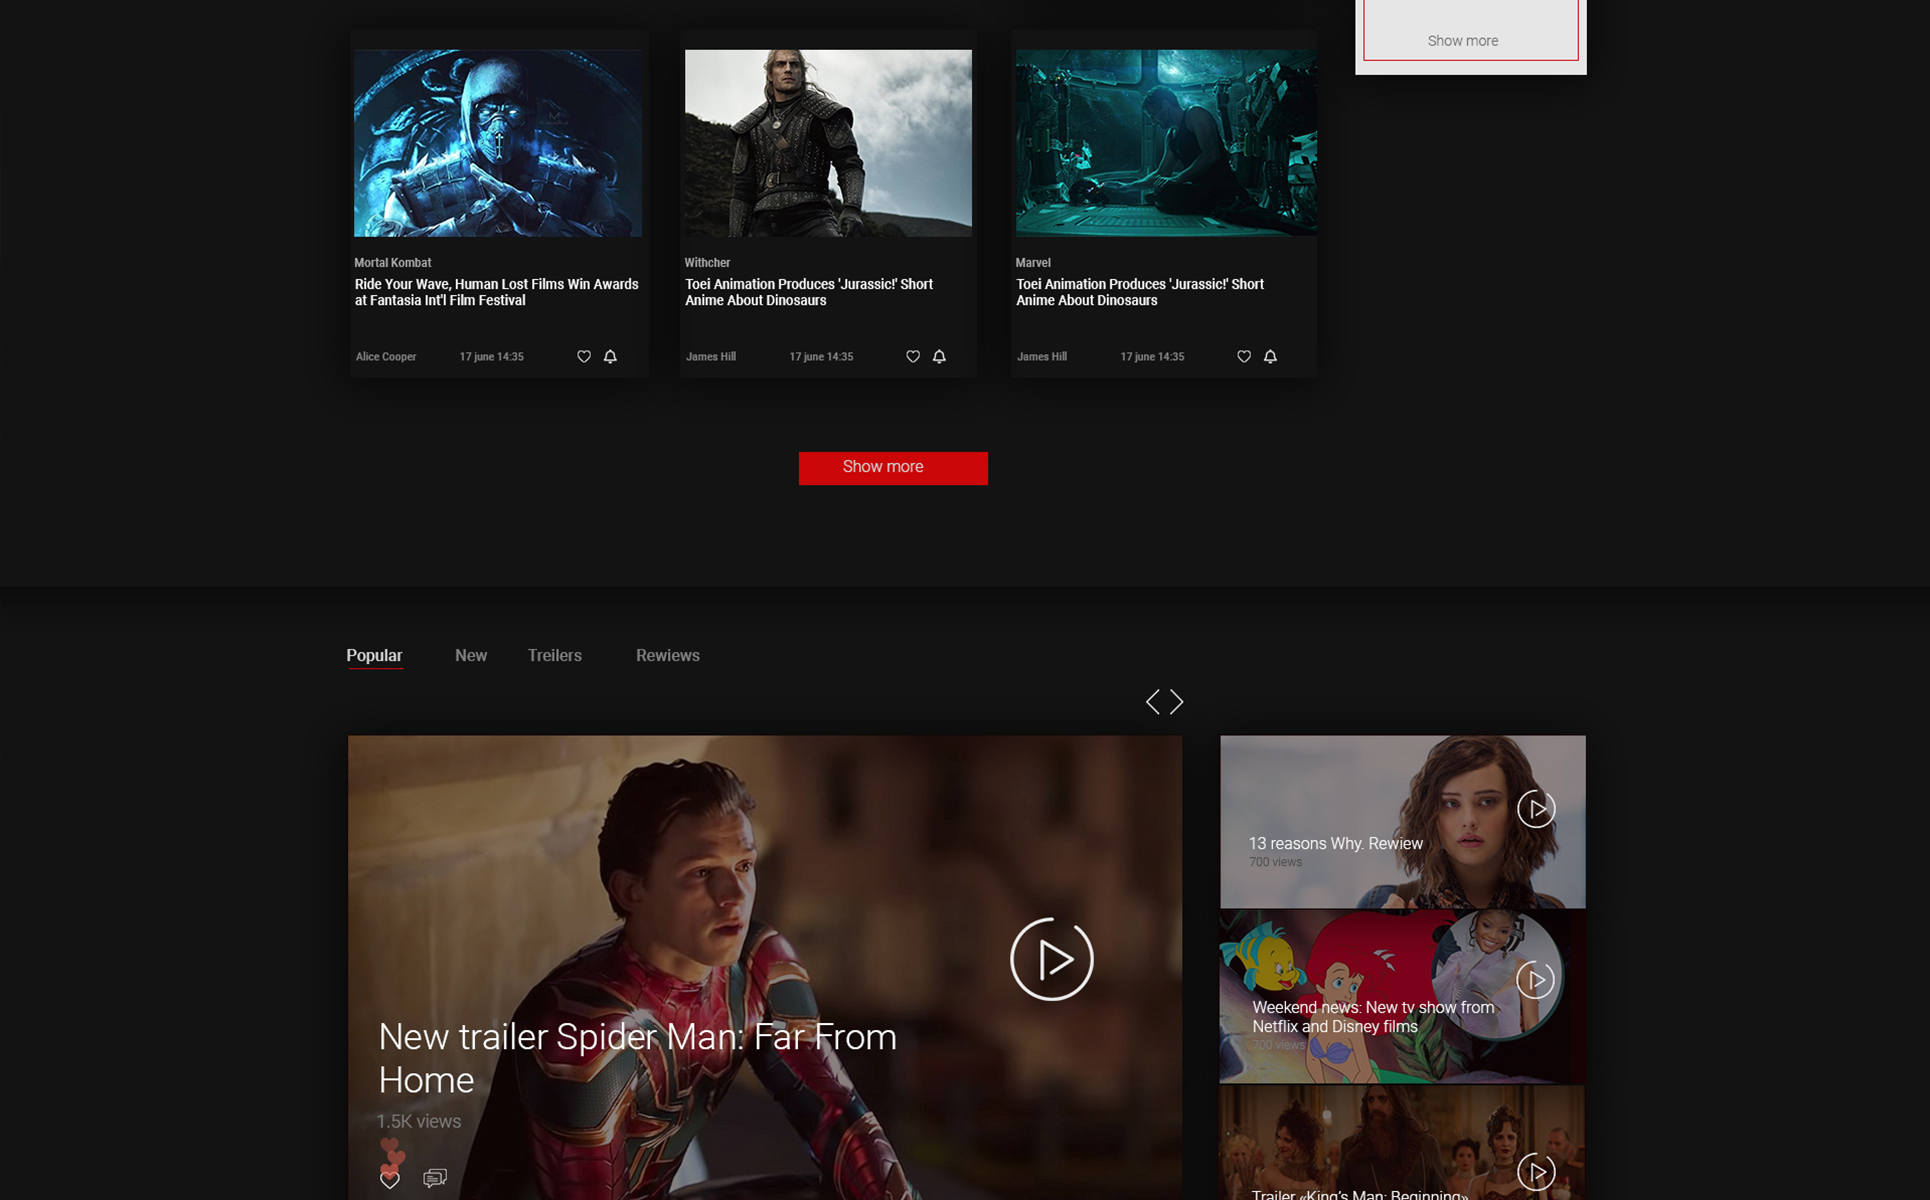The image size is (1930, 1200).
Task: Switch to the Treilers tab
Action: [555, 656]
